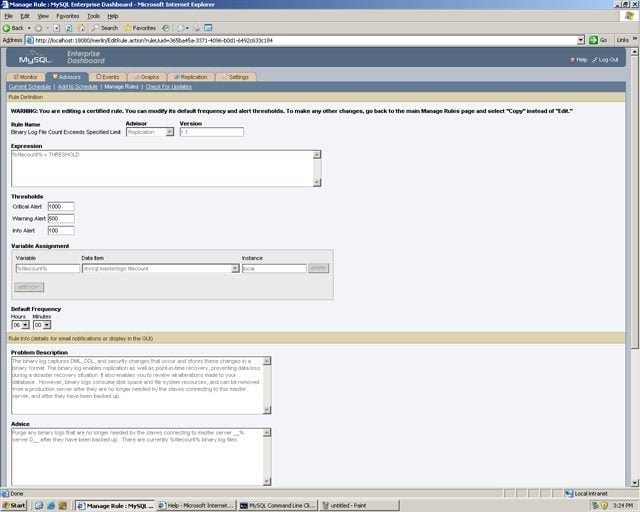Click the Mail icon in toolbar
640x512 pixels.
(x=180, y=28)
